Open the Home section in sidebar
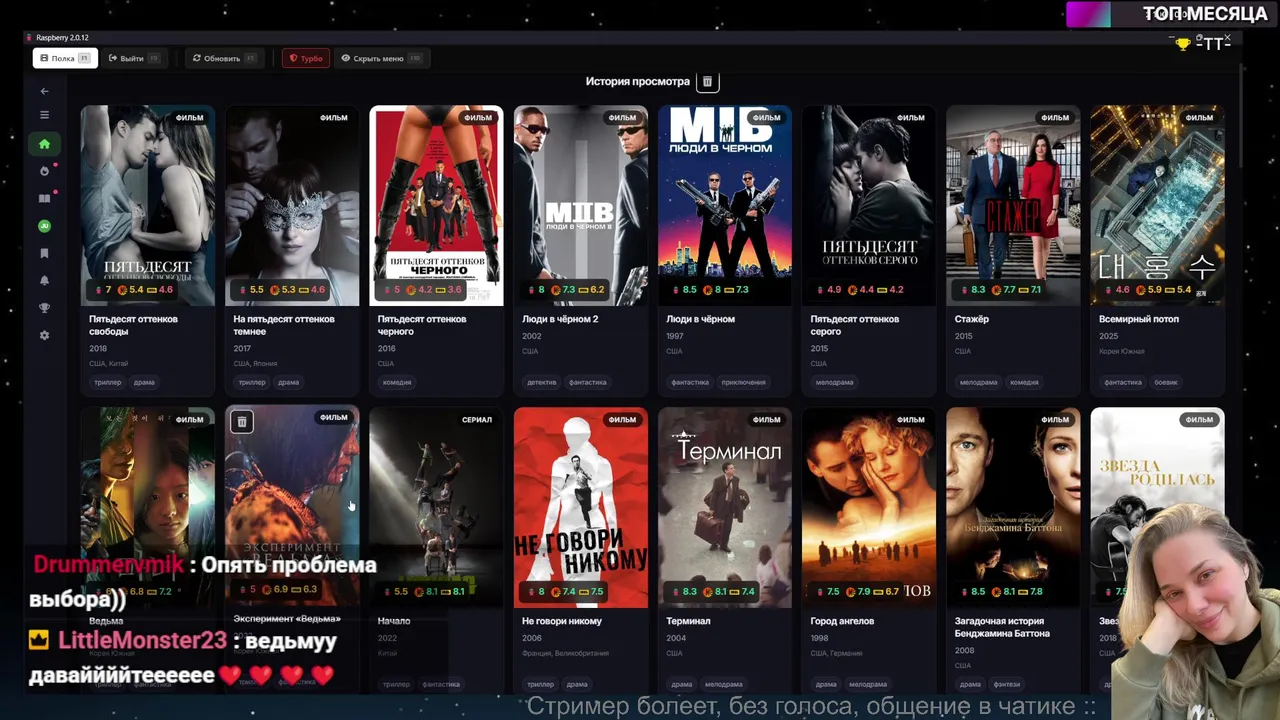The width and height of the screenshot is (1280, 720). point(44,144)
